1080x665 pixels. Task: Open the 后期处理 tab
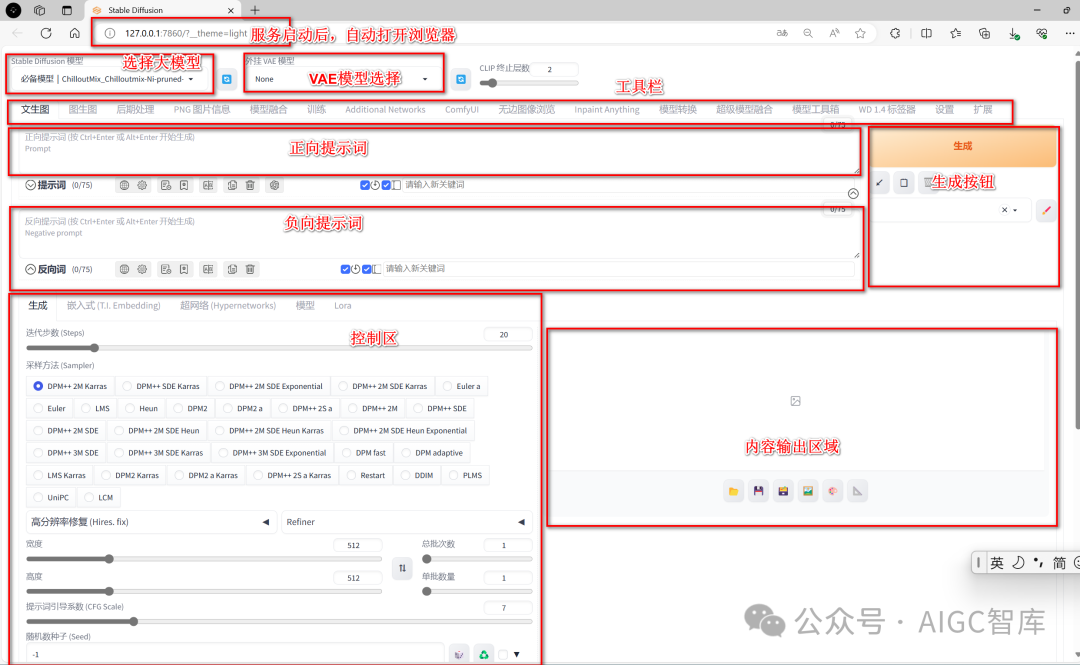pos(135,110)
